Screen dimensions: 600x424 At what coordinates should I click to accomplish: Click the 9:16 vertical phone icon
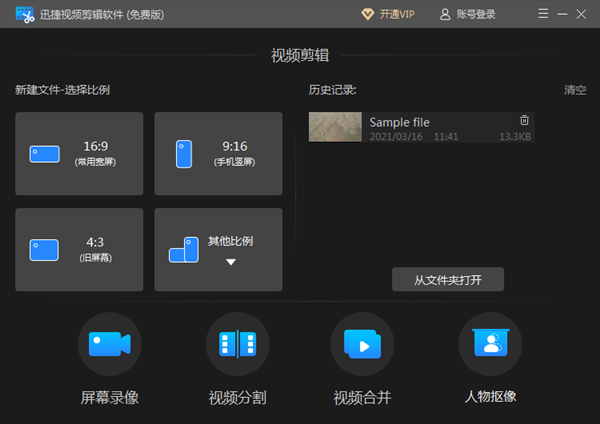(x=184, y=154)
